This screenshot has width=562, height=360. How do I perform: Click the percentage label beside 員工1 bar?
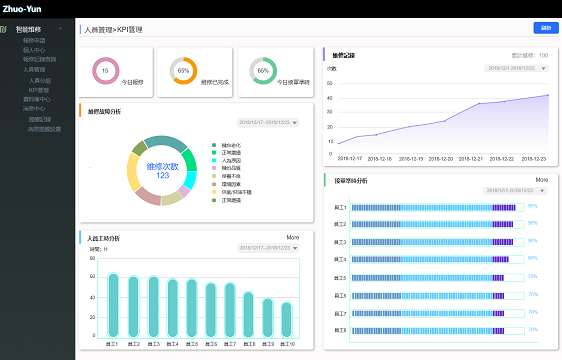533,206
